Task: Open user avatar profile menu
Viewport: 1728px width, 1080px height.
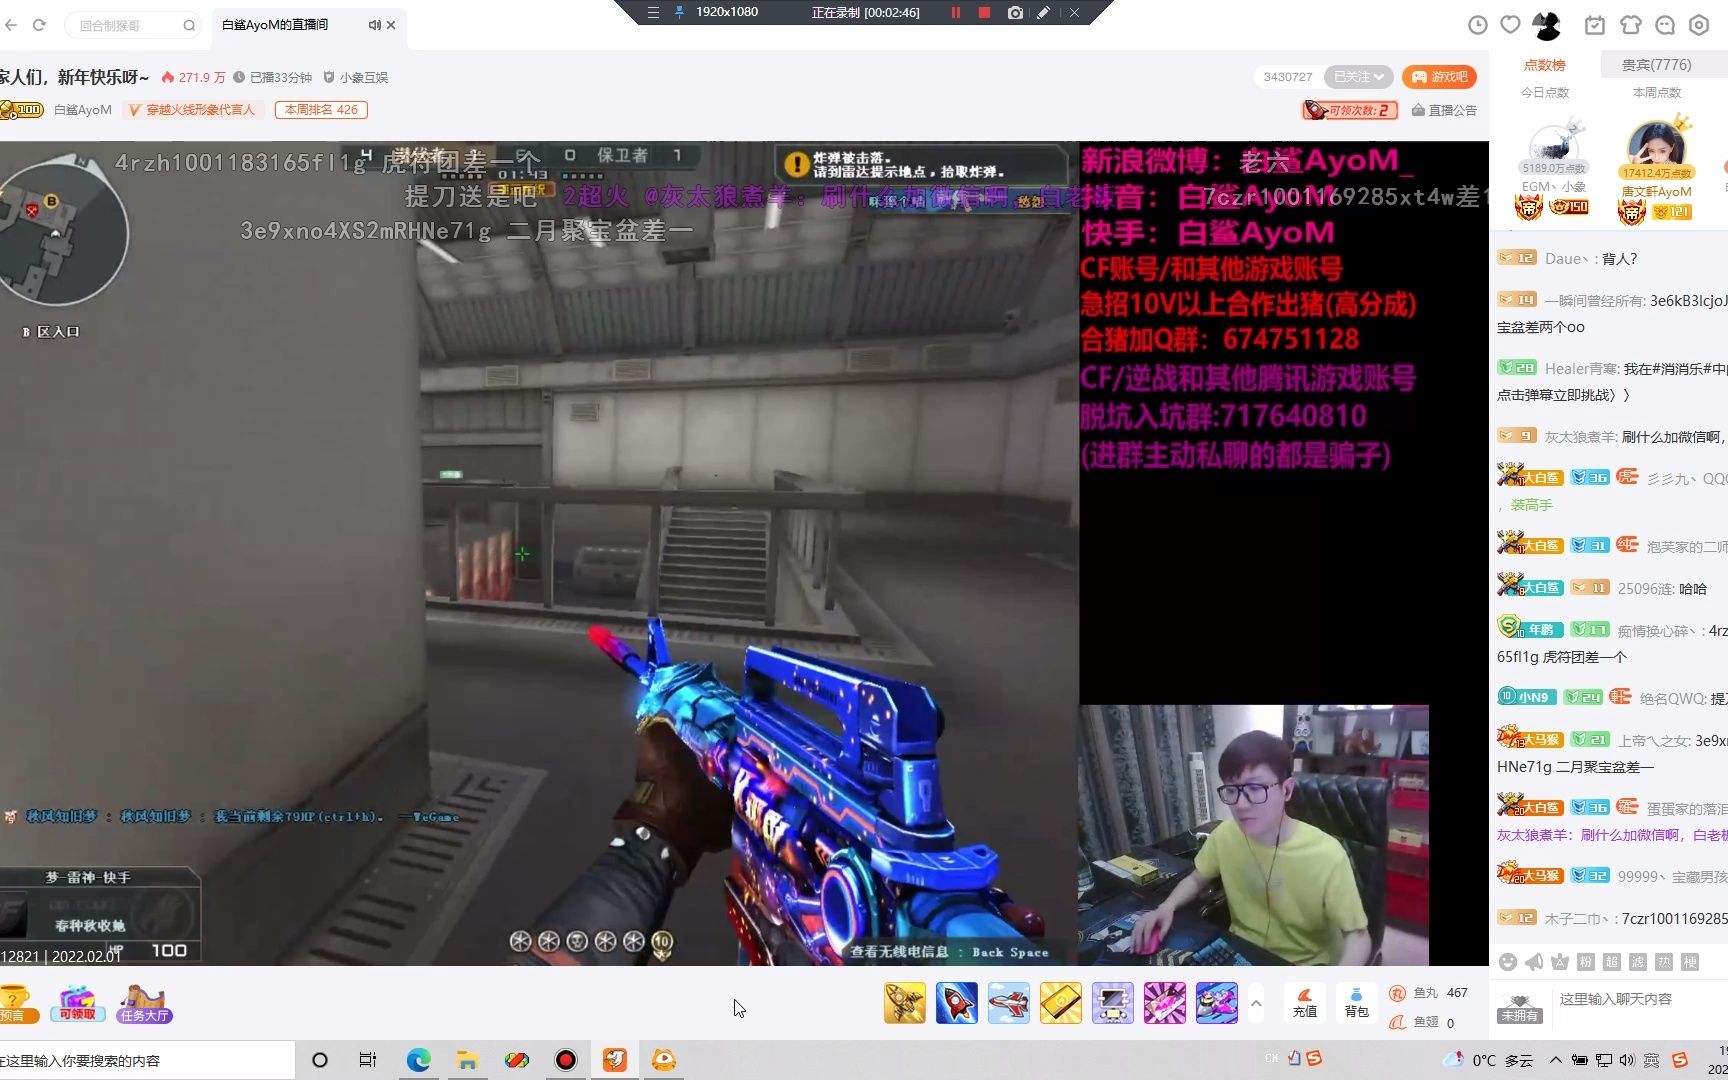Action: 1547,25
